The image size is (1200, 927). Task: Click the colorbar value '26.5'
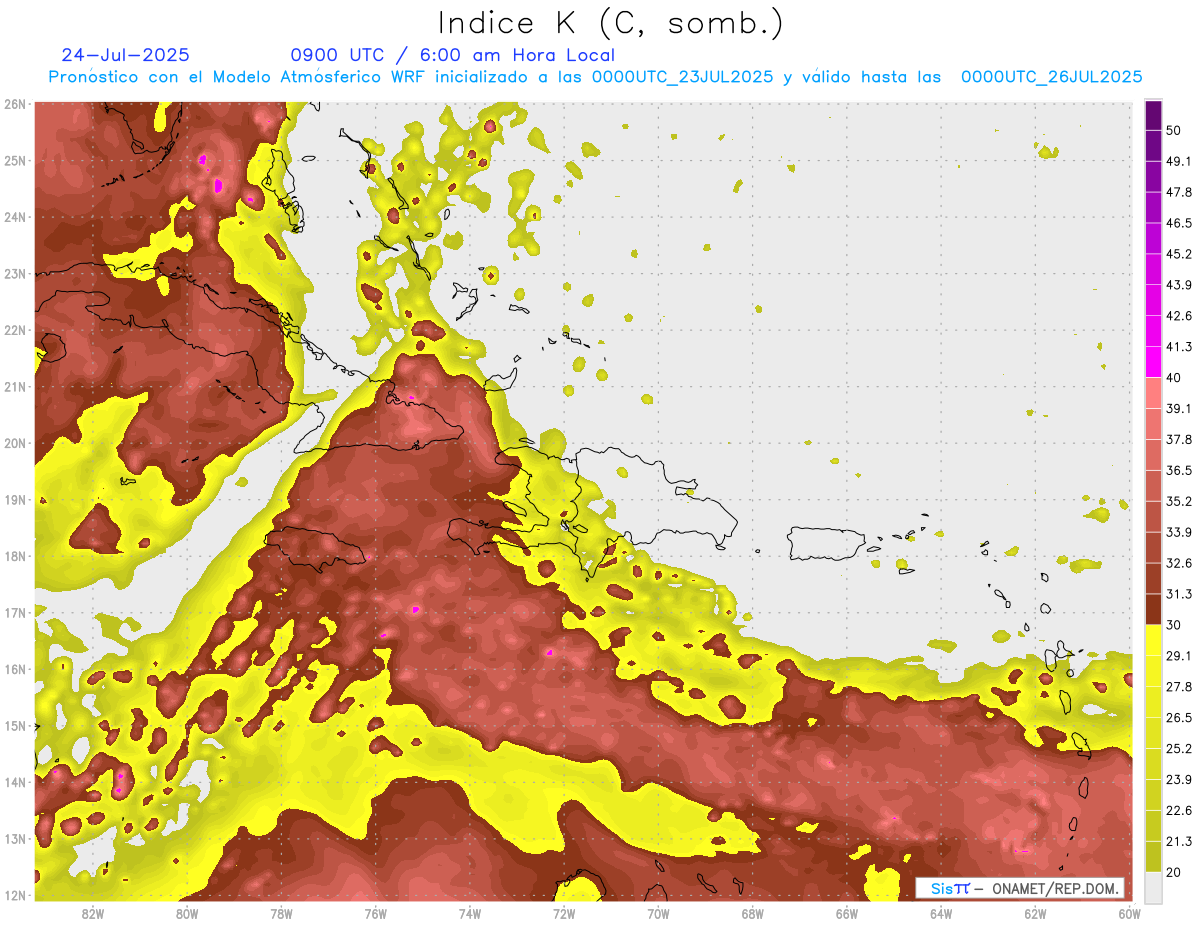1179,718
